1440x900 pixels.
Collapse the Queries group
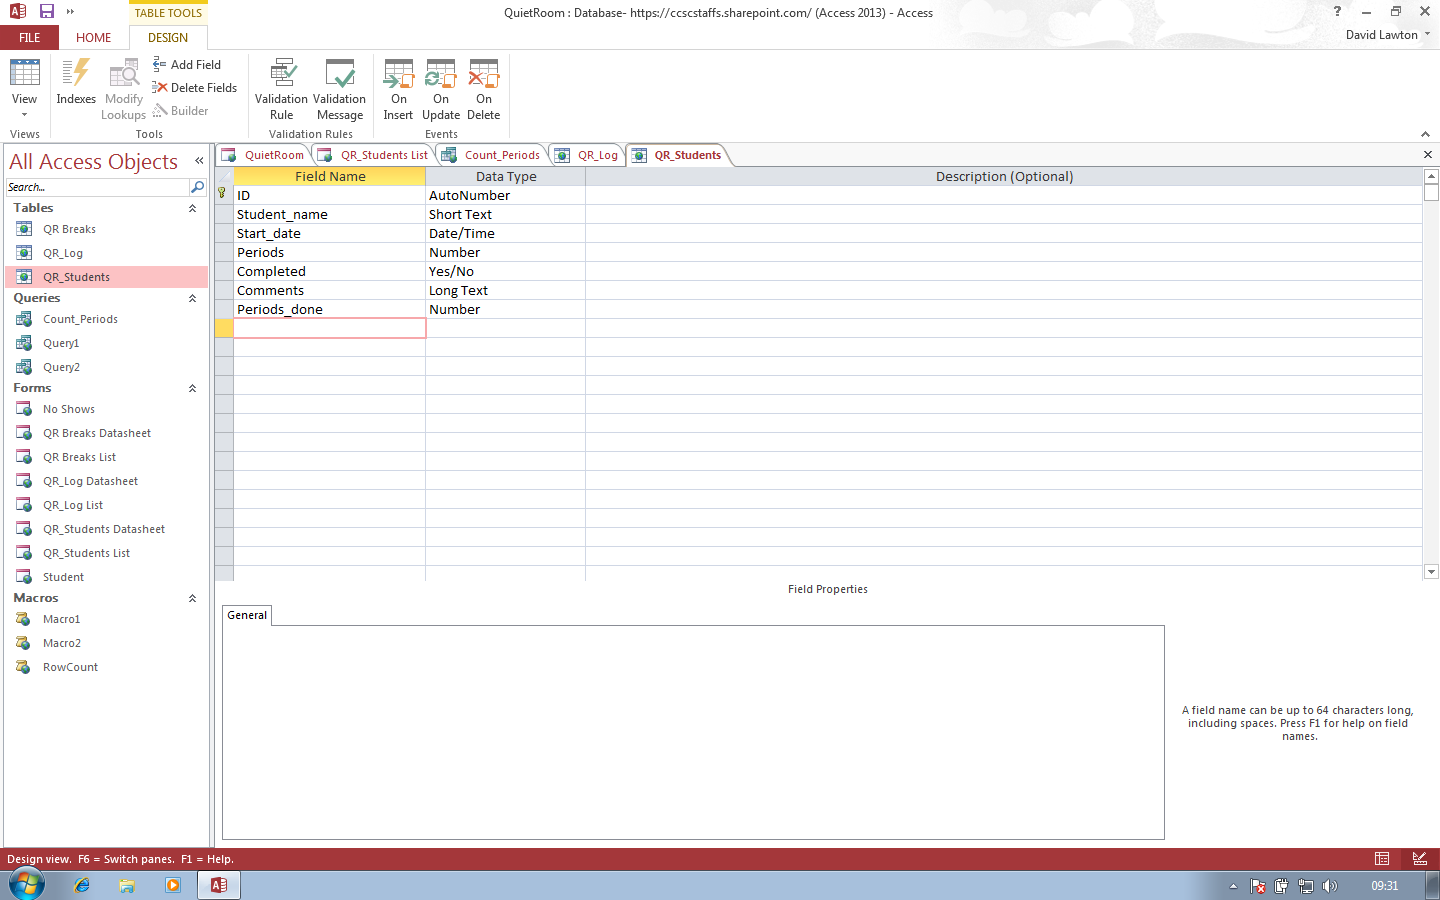pos(192,298)
